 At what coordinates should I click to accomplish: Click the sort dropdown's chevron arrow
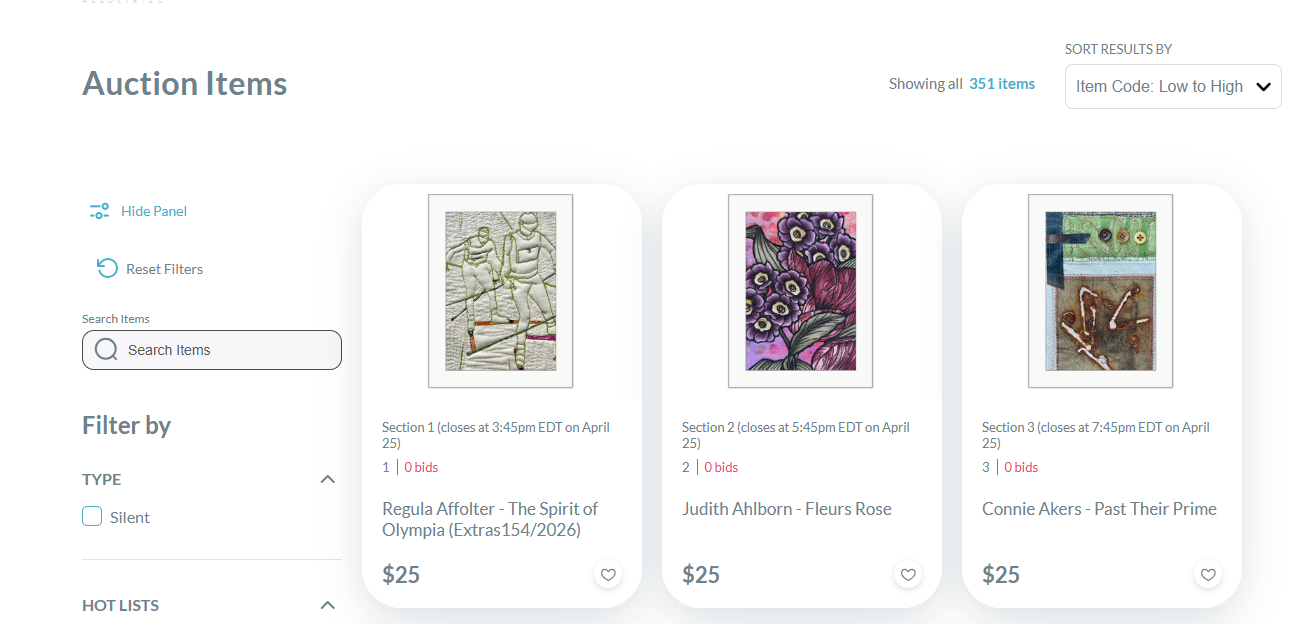1263,86
